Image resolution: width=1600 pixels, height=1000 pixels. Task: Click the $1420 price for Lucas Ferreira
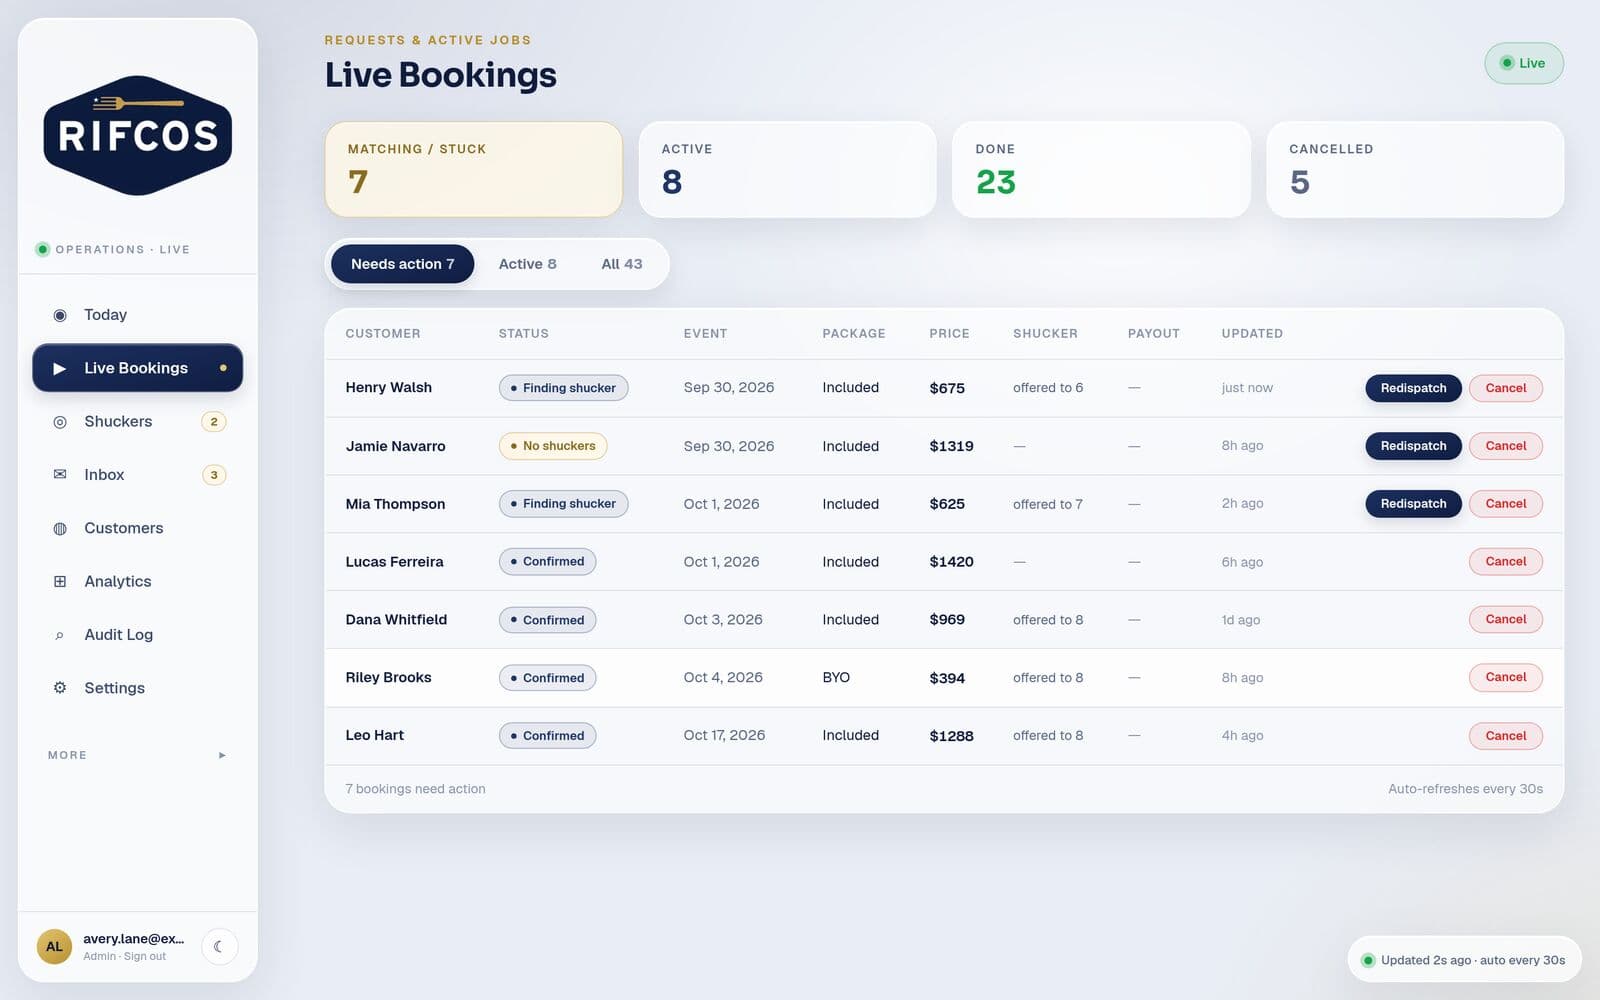click(x=951, y=562)
